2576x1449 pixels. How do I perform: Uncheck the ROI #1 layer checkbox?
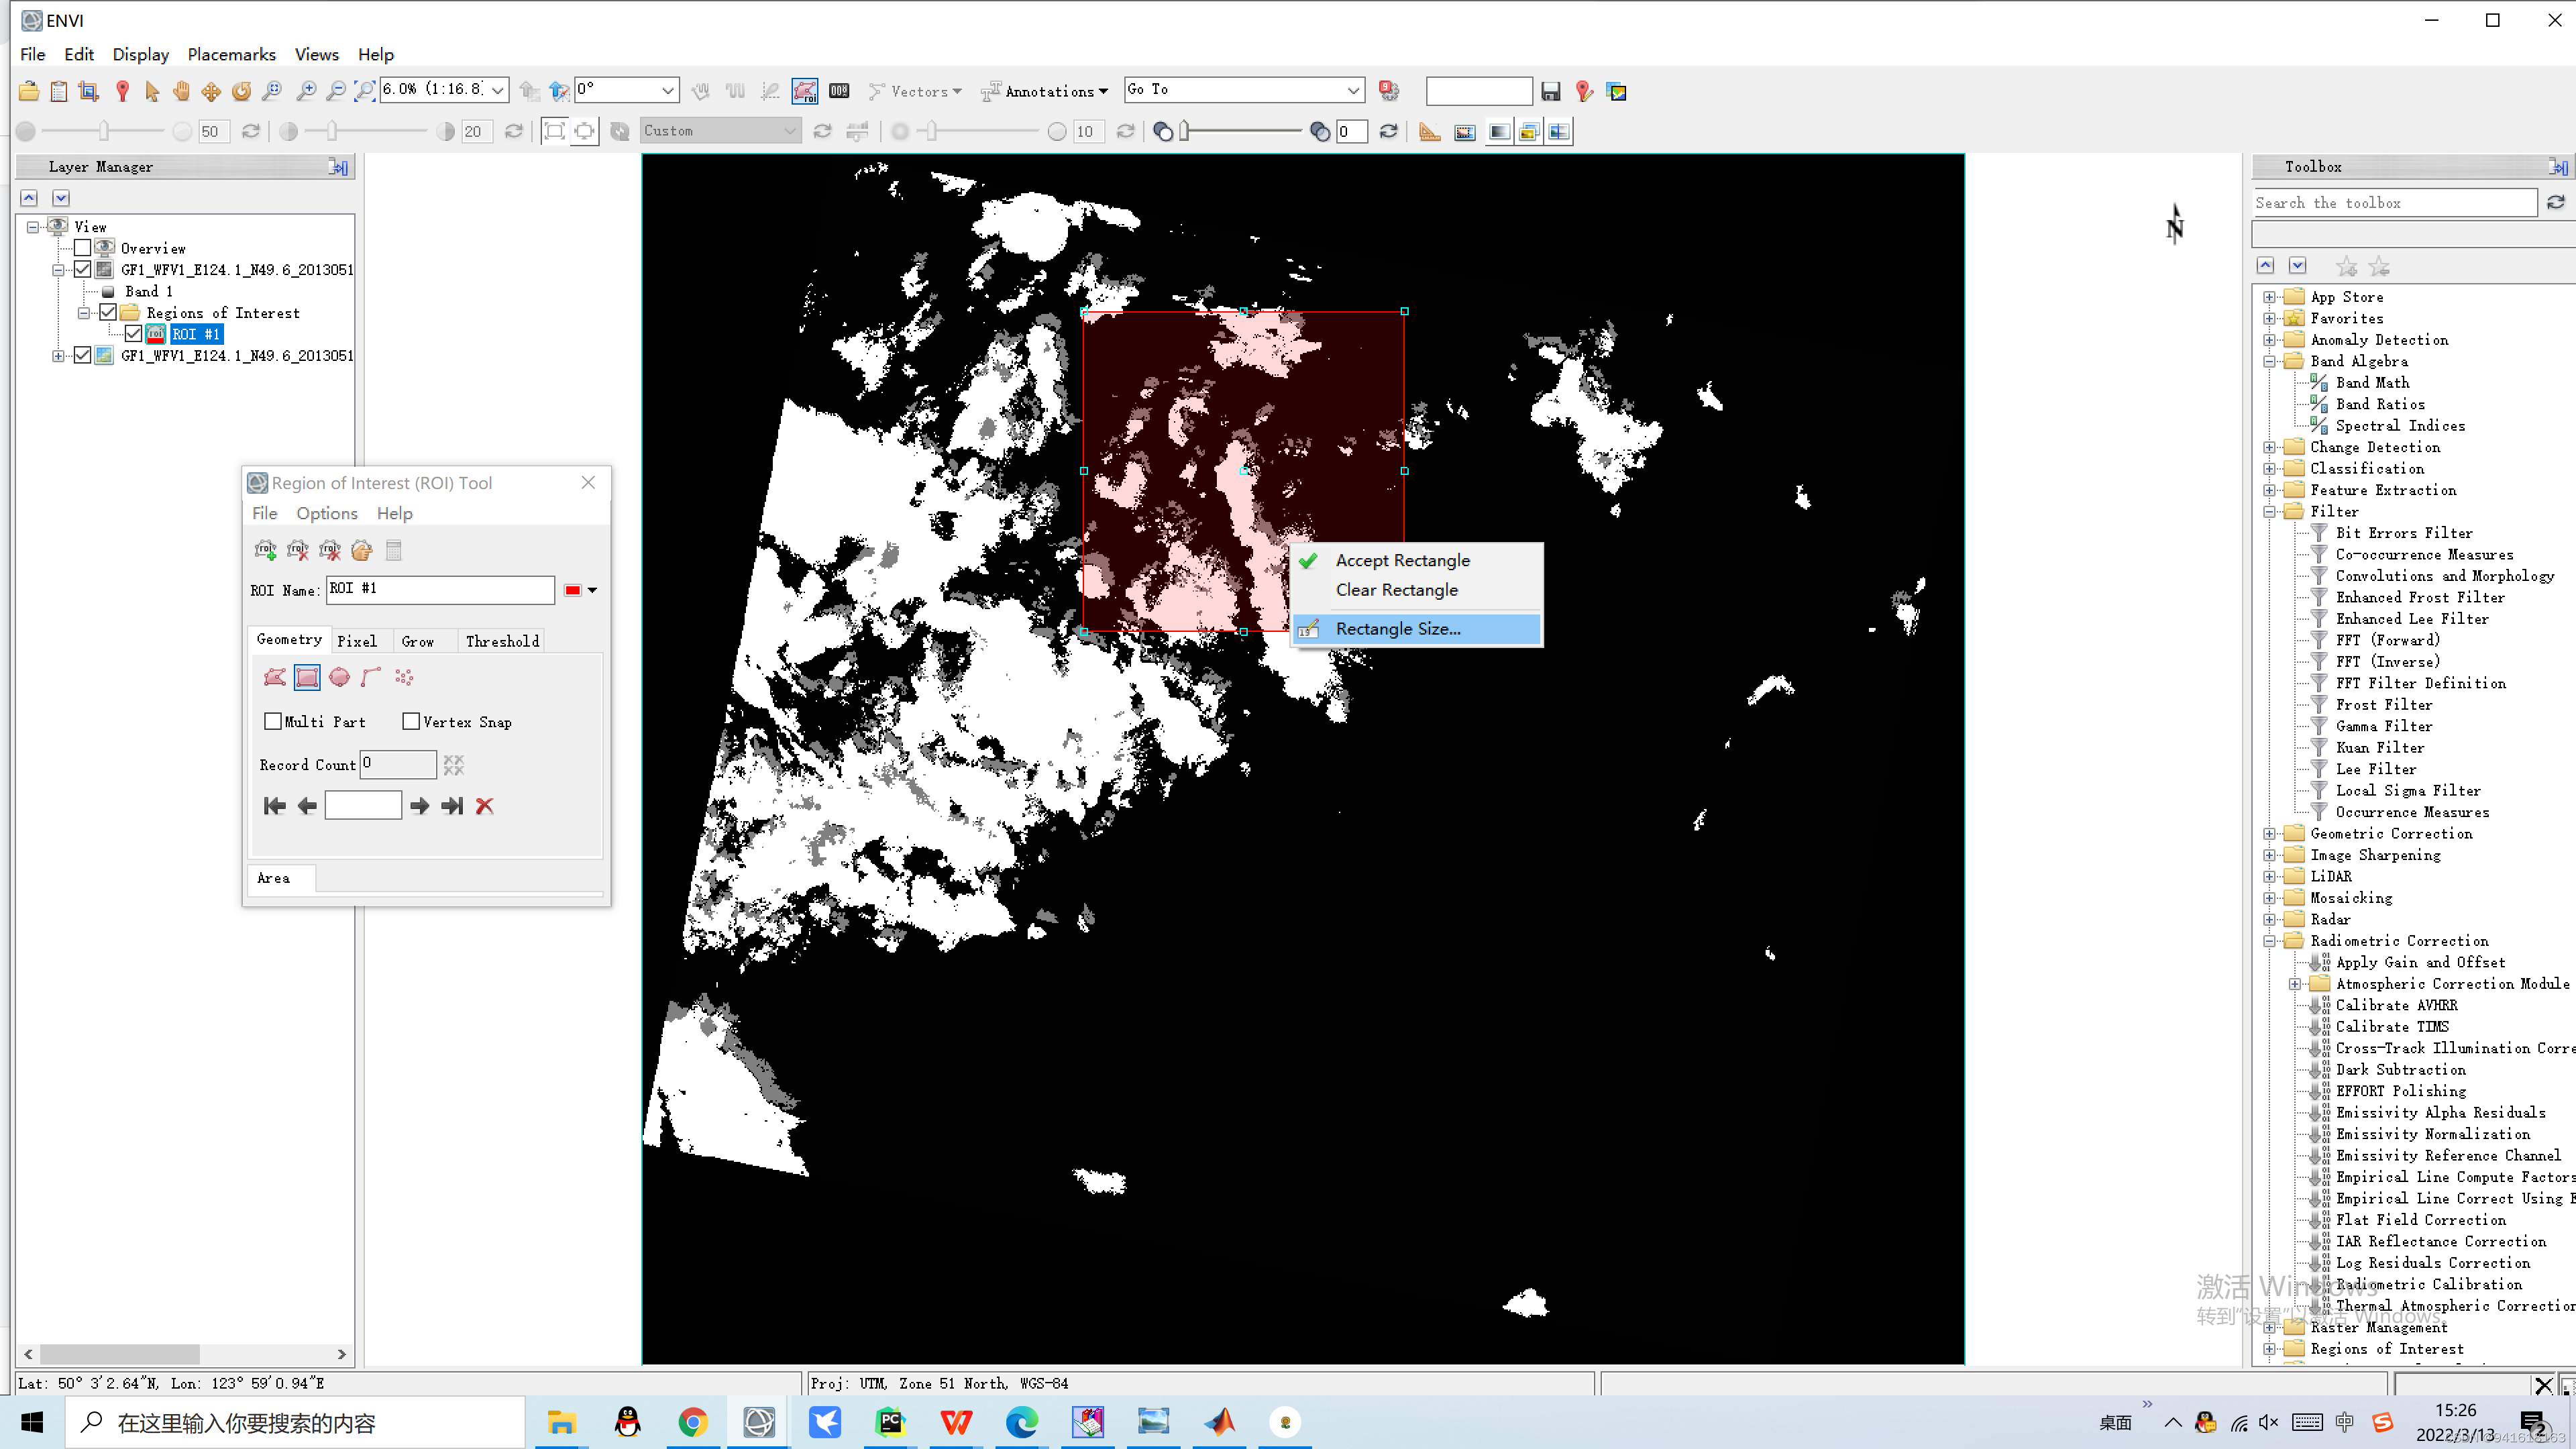[134, 334]
